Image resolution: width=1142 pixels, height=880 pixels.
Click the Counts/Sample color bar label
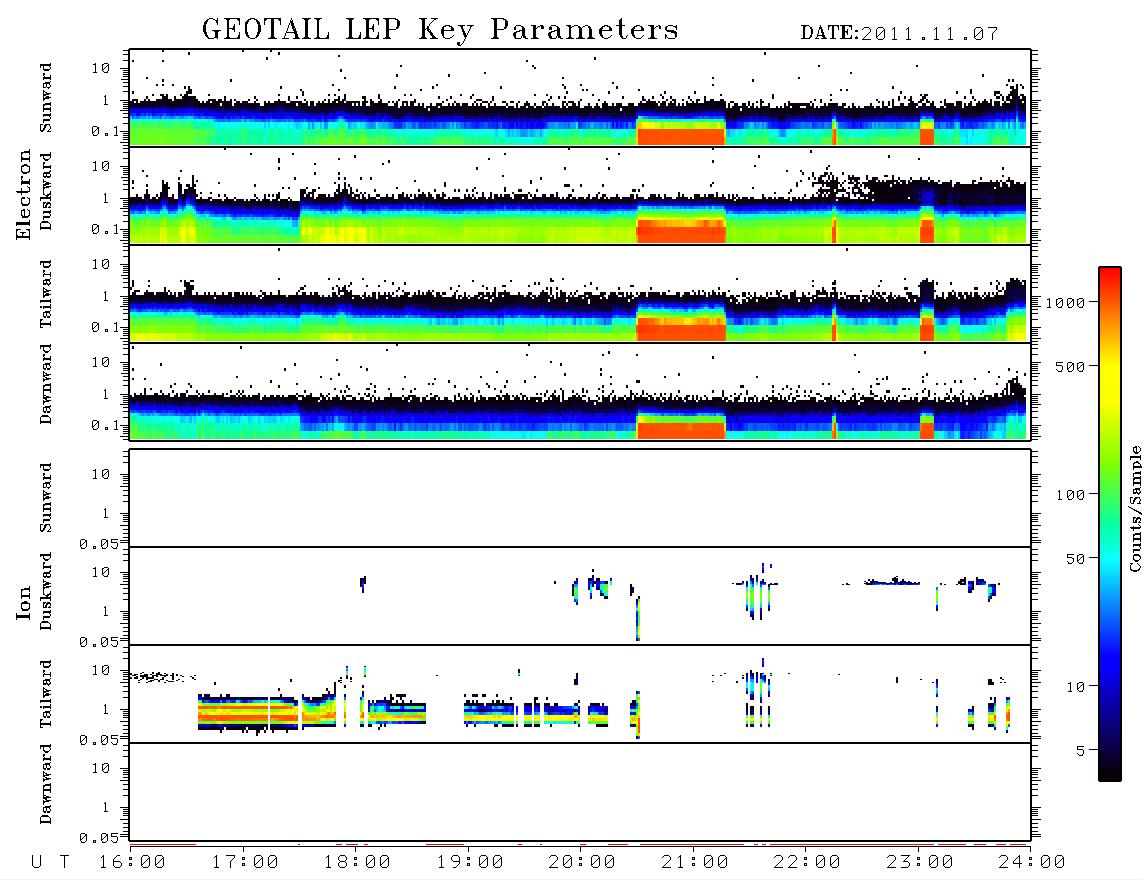tap(1135, 509)
